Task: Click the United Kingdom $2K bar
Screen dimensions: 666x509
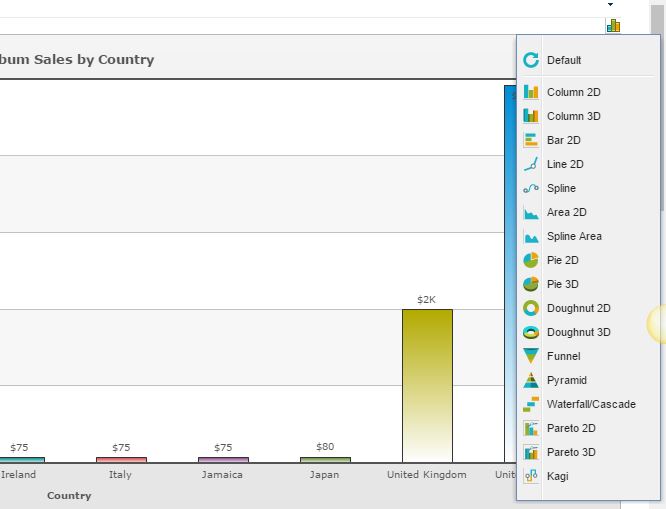Action: point(427,385)
